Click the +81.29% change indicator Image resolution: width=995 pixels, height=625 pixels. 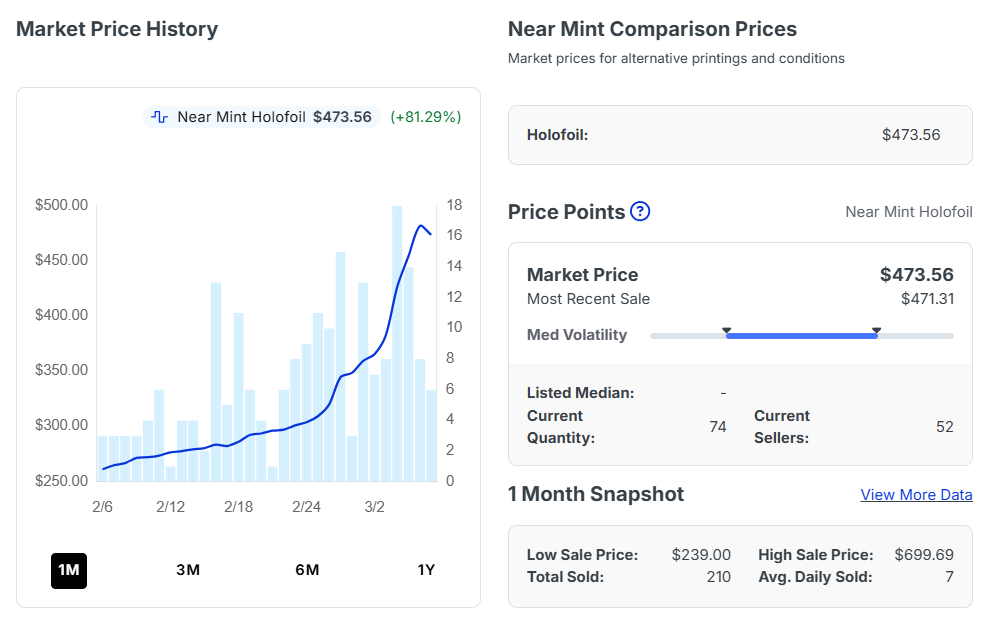(x=425, y=117)
